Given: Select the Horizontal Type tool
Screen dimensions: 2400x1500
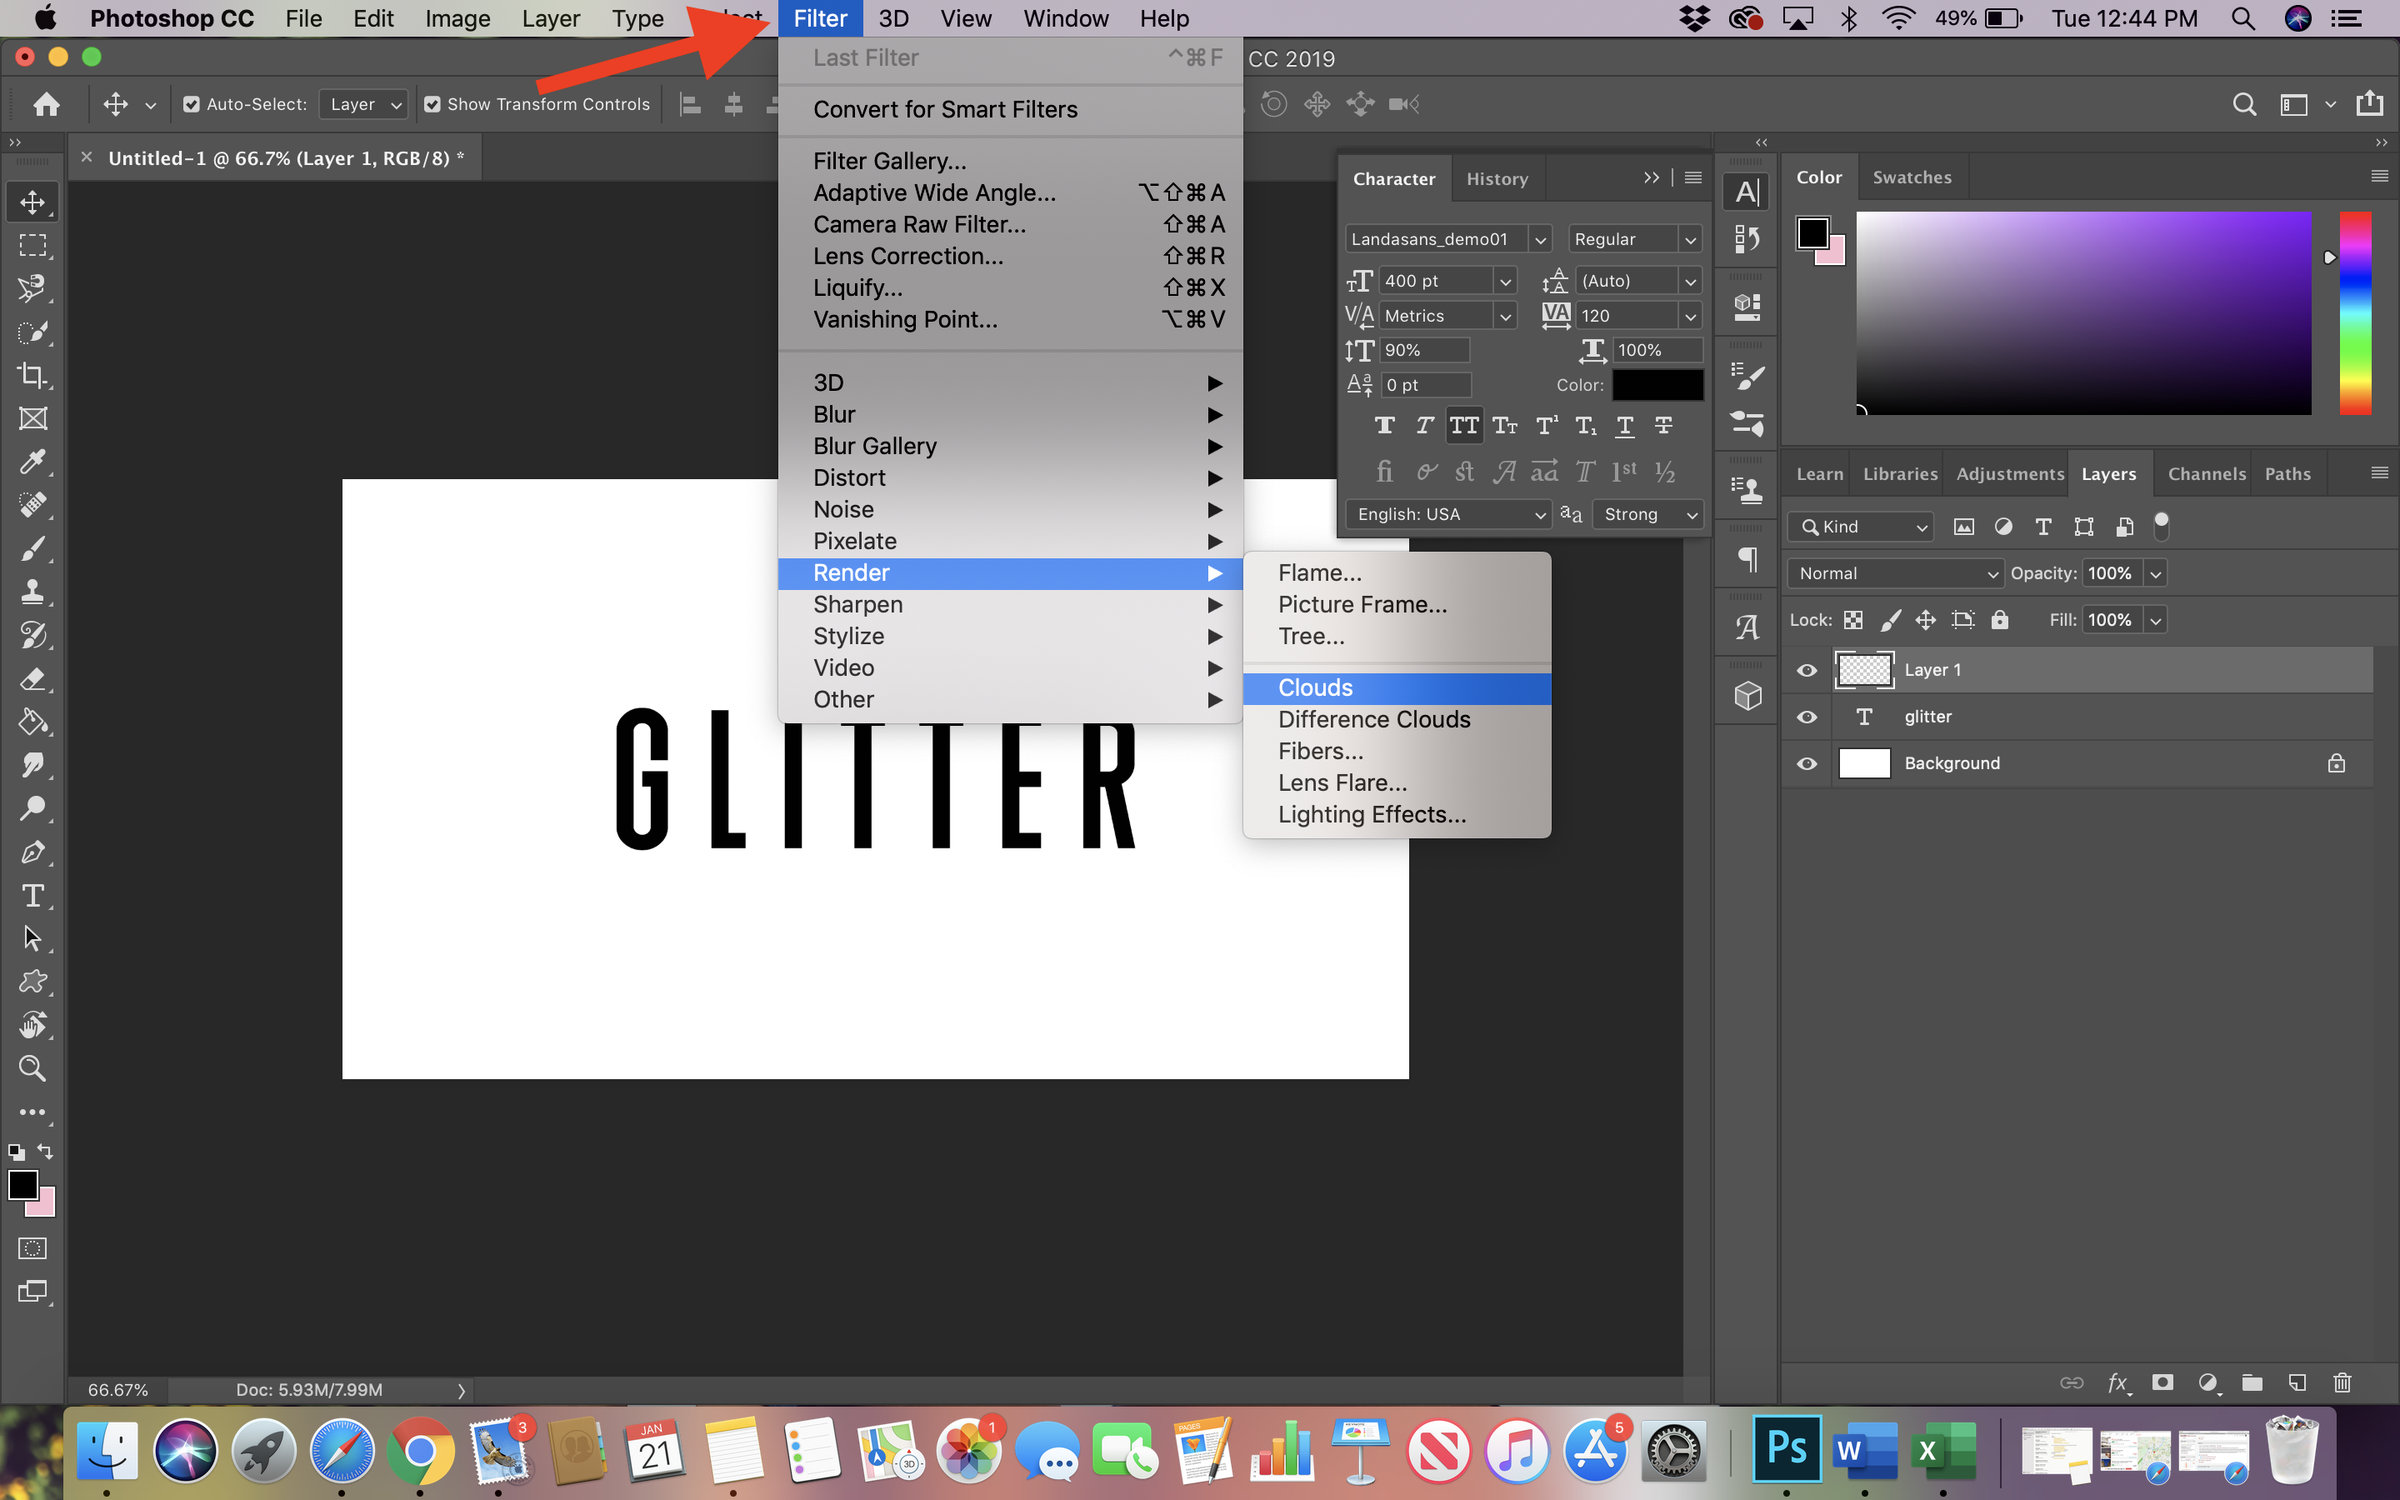Looking at the screenshot, I should (x=32, y=895).
